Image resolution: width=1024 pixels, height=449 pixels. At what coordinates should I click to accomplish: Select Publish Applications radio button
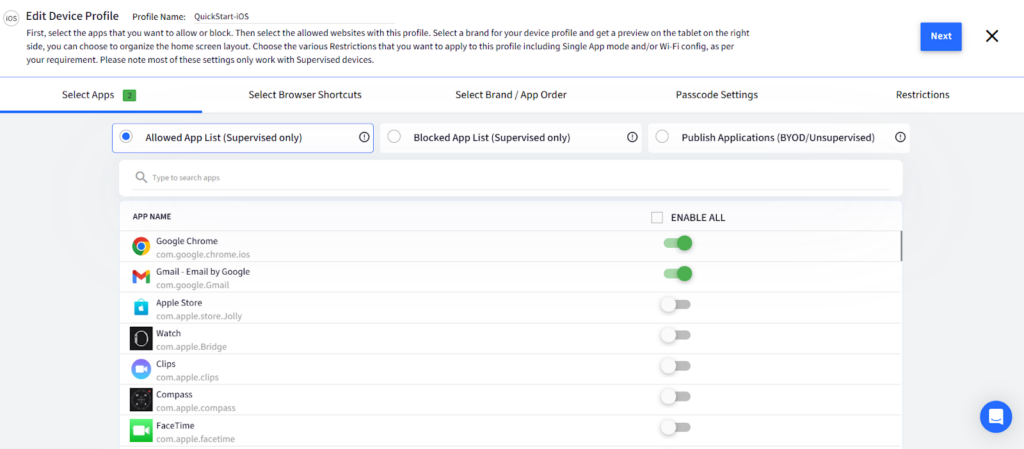pos(663,137)
